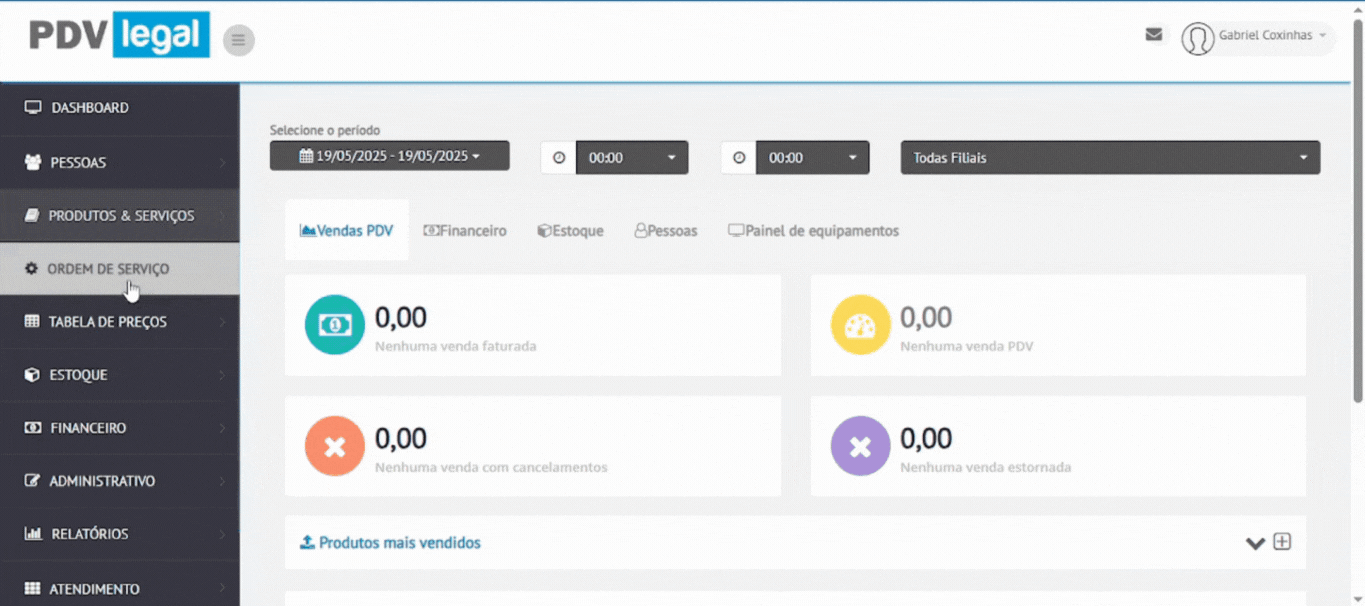Click the PDV legal logo
The height and width of the screenshot is (606, 1365).
[119, 36]
